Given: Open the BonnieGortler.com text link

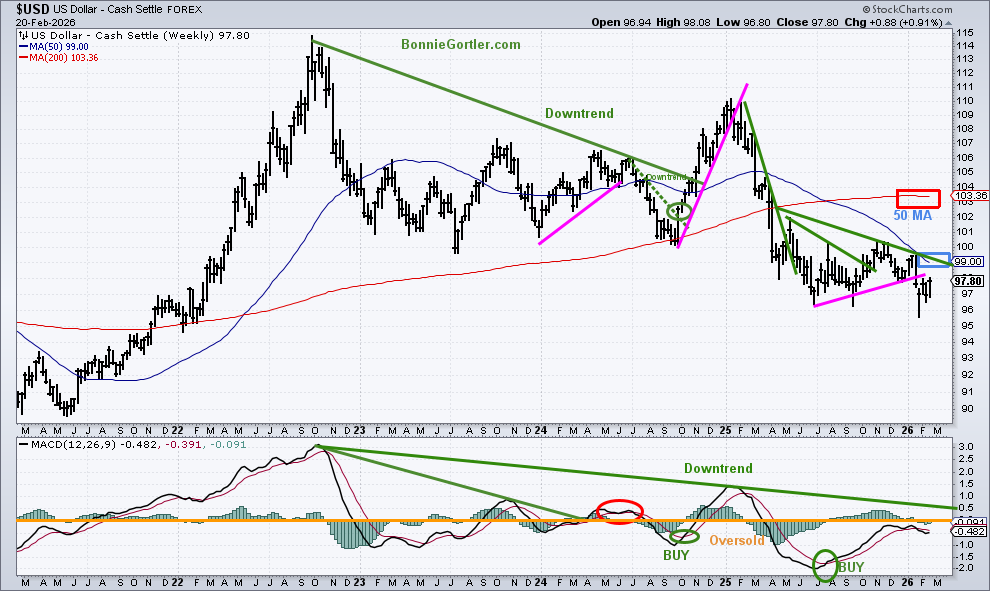Looking at the screenshot, I should [461, 45].
